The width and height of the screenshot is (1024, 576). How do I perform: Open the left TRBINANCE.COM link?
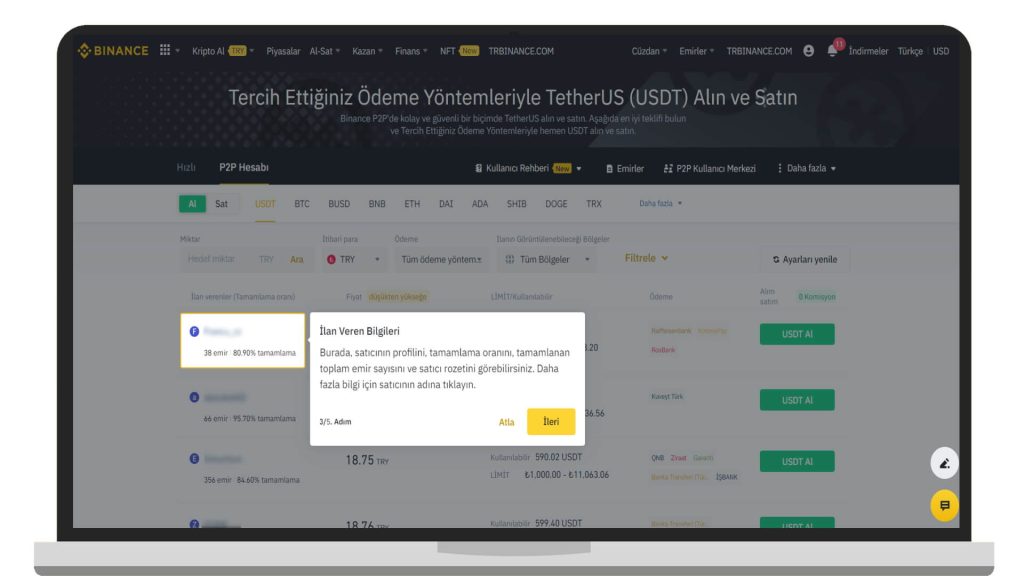pos(521,51)
